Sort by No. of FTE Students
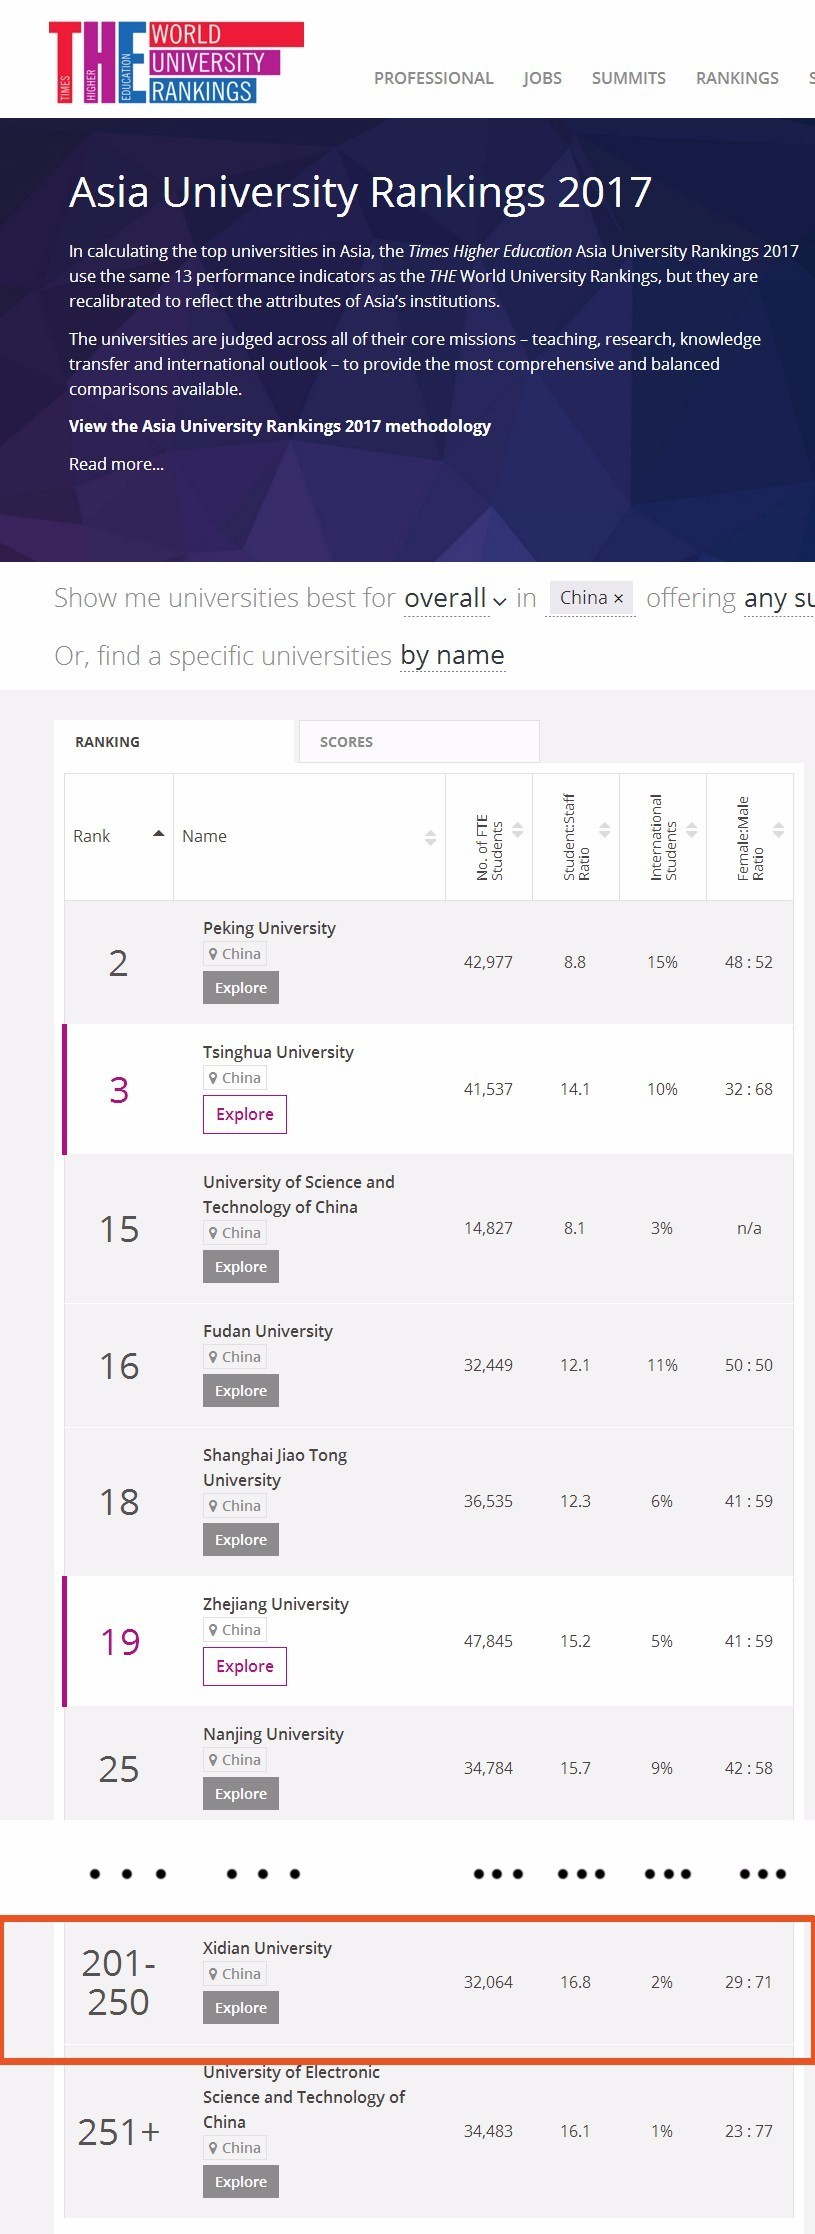815x2234 pixels. coord(517,830)
